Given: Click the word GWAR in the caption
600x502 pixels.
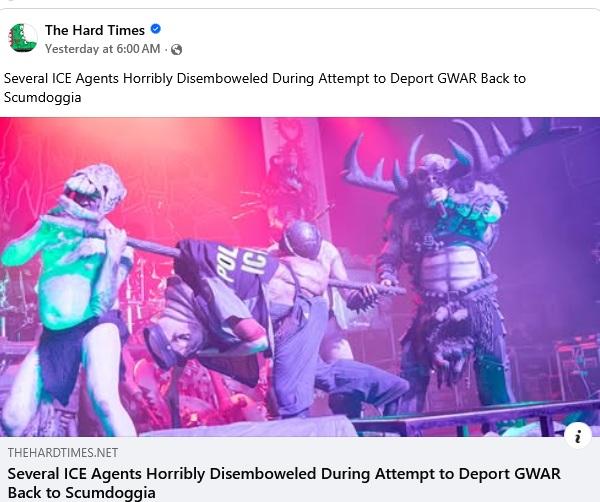Looking at the screenshot, I should [457, 78].
